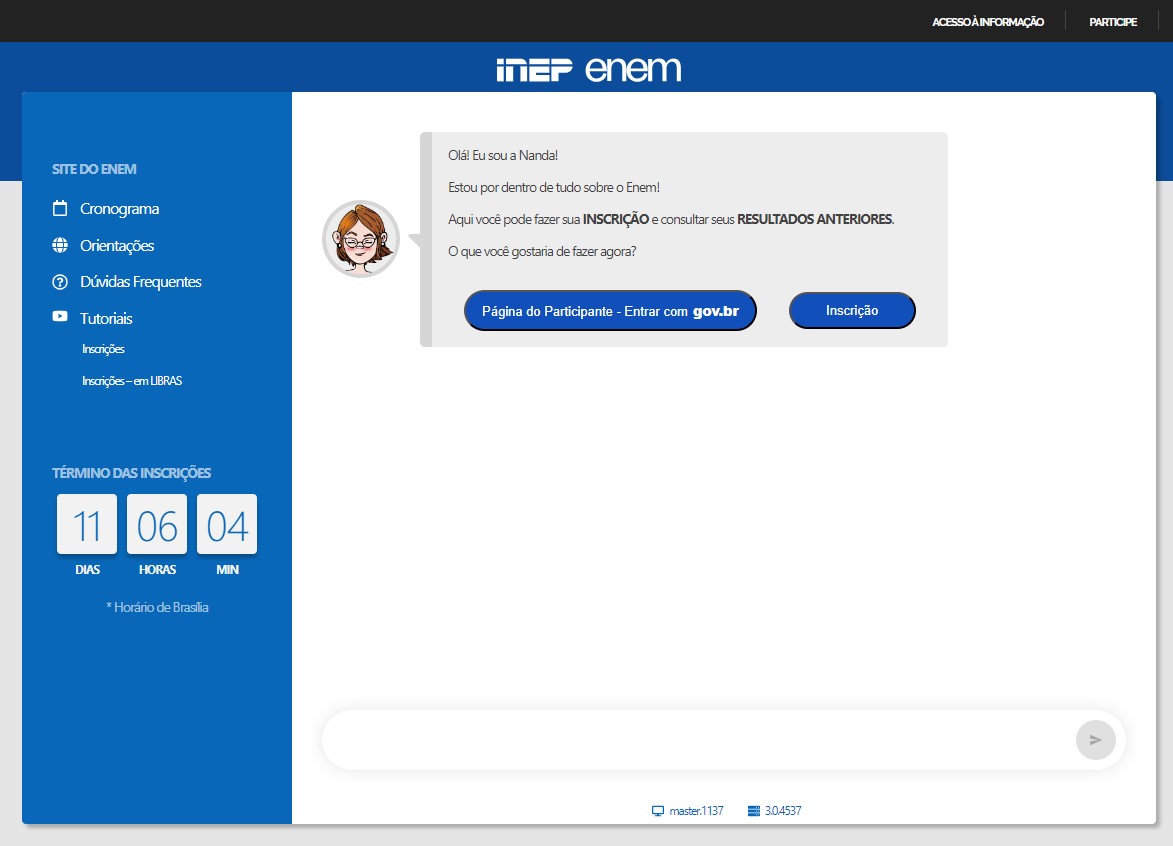Click Página do Participante gov.br button
Screen dimensions: 1173x846
610,311
